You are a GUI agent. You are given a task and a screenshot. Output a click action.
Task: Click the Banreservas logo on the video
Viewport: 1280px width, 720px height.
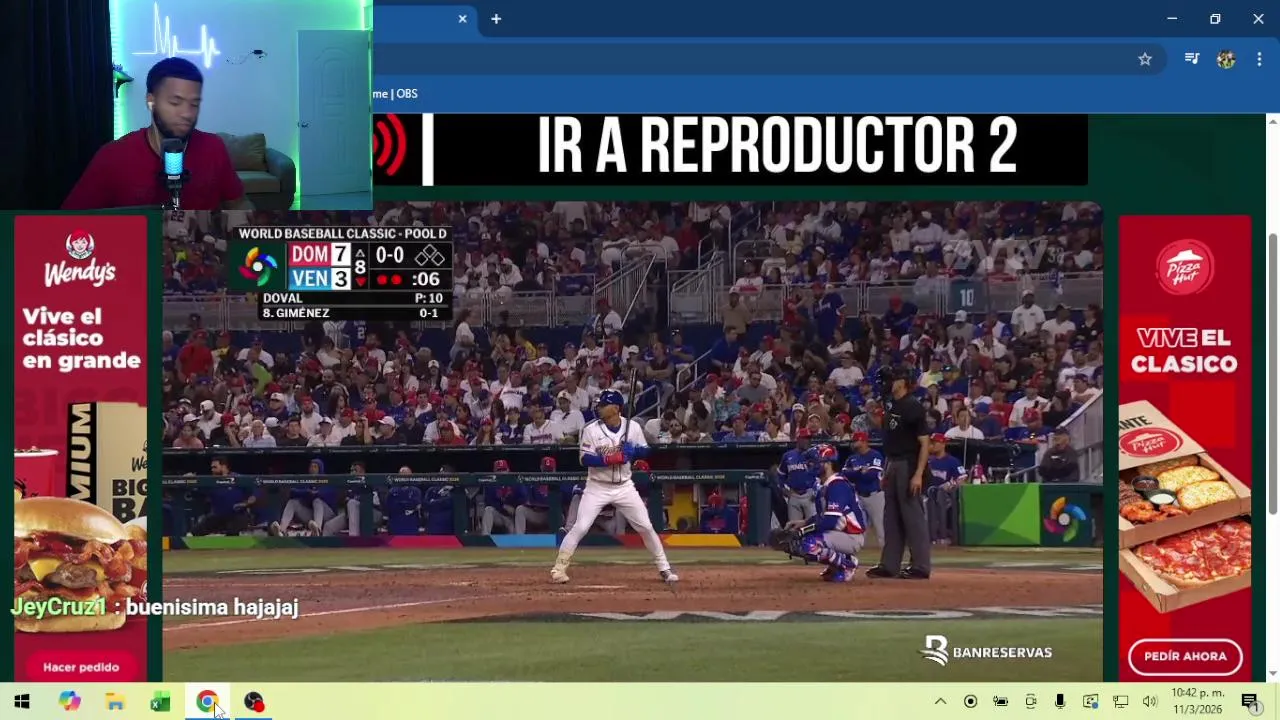click(988, 652)
